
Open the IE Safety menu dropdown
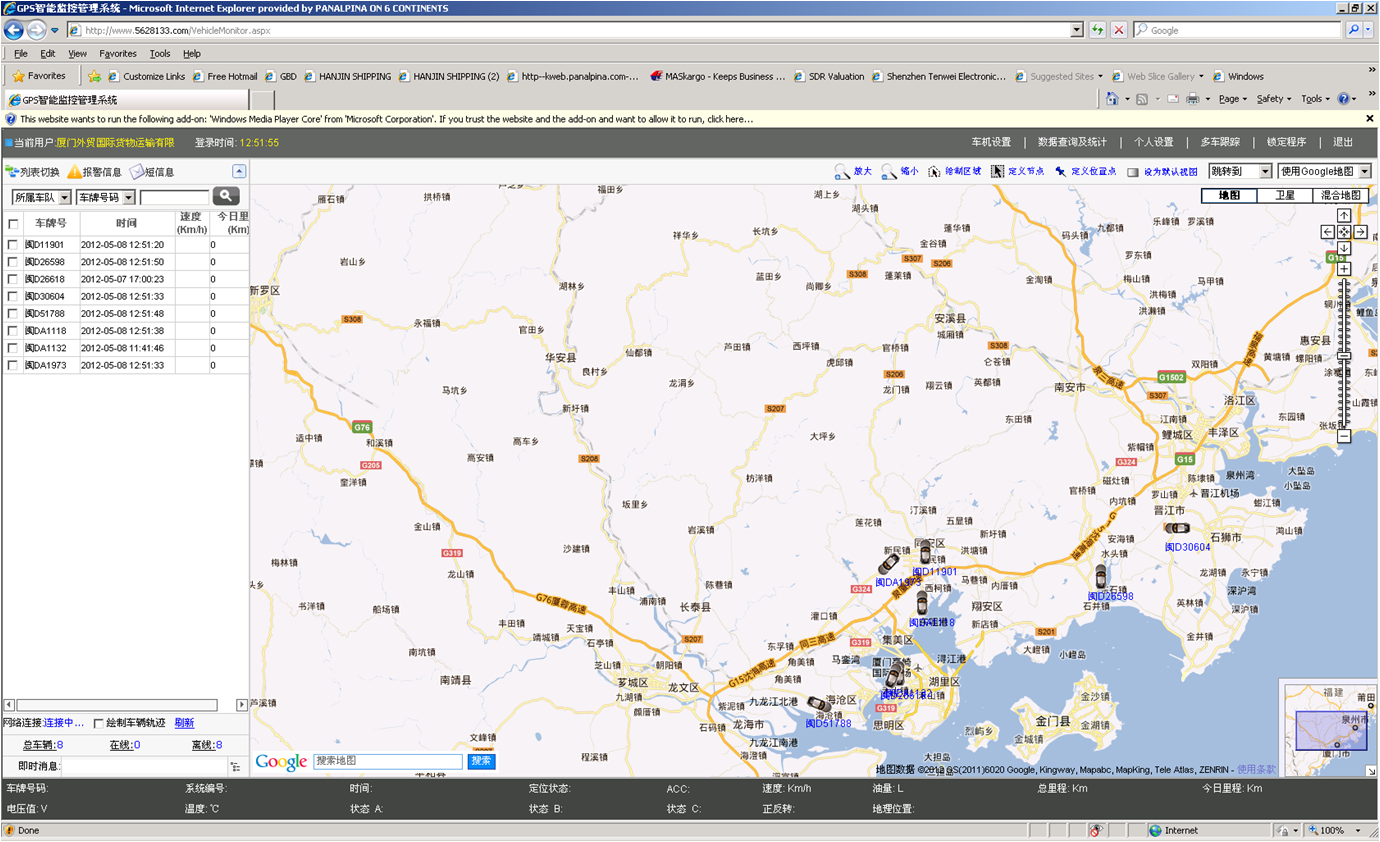[x=1274, y=99]
